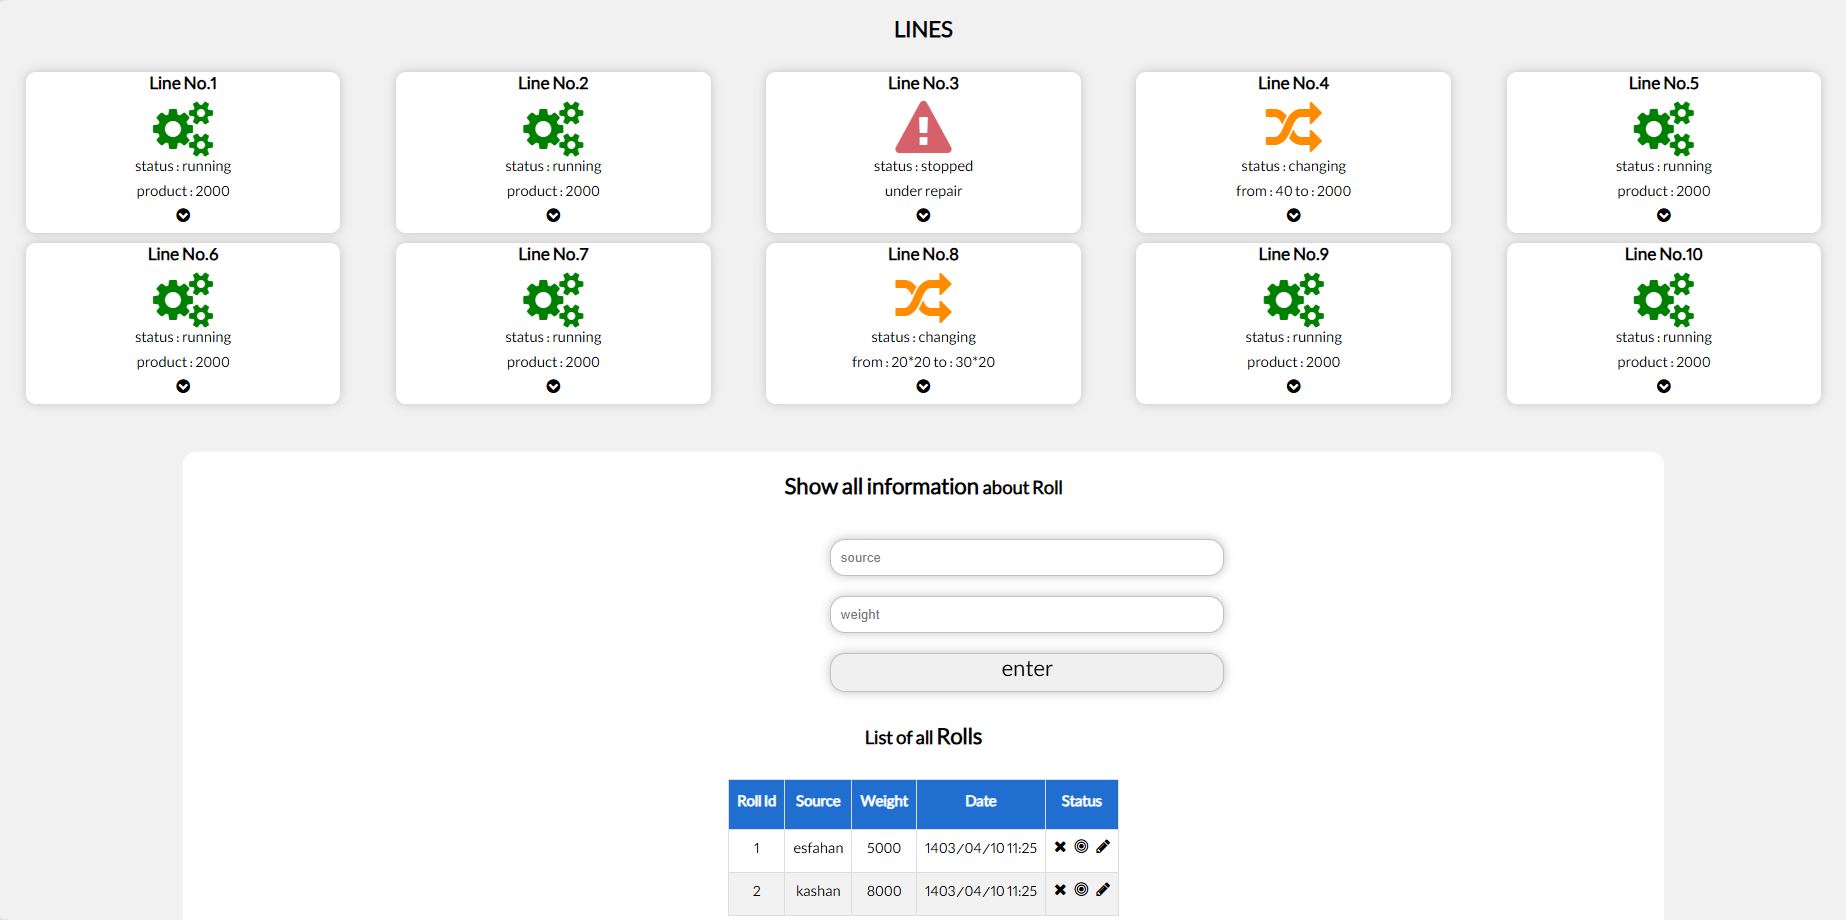This screenshot has height=920, width=1846.
Task: Expand Line No.8 details chevron
Action: (x=923, y=386)
